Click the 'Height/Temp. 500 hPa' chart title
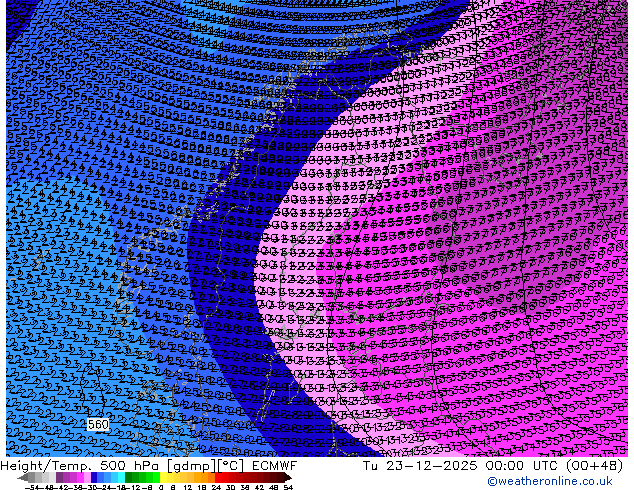Image resolution: width=634 pixels, height=490 pixels. 80,466
